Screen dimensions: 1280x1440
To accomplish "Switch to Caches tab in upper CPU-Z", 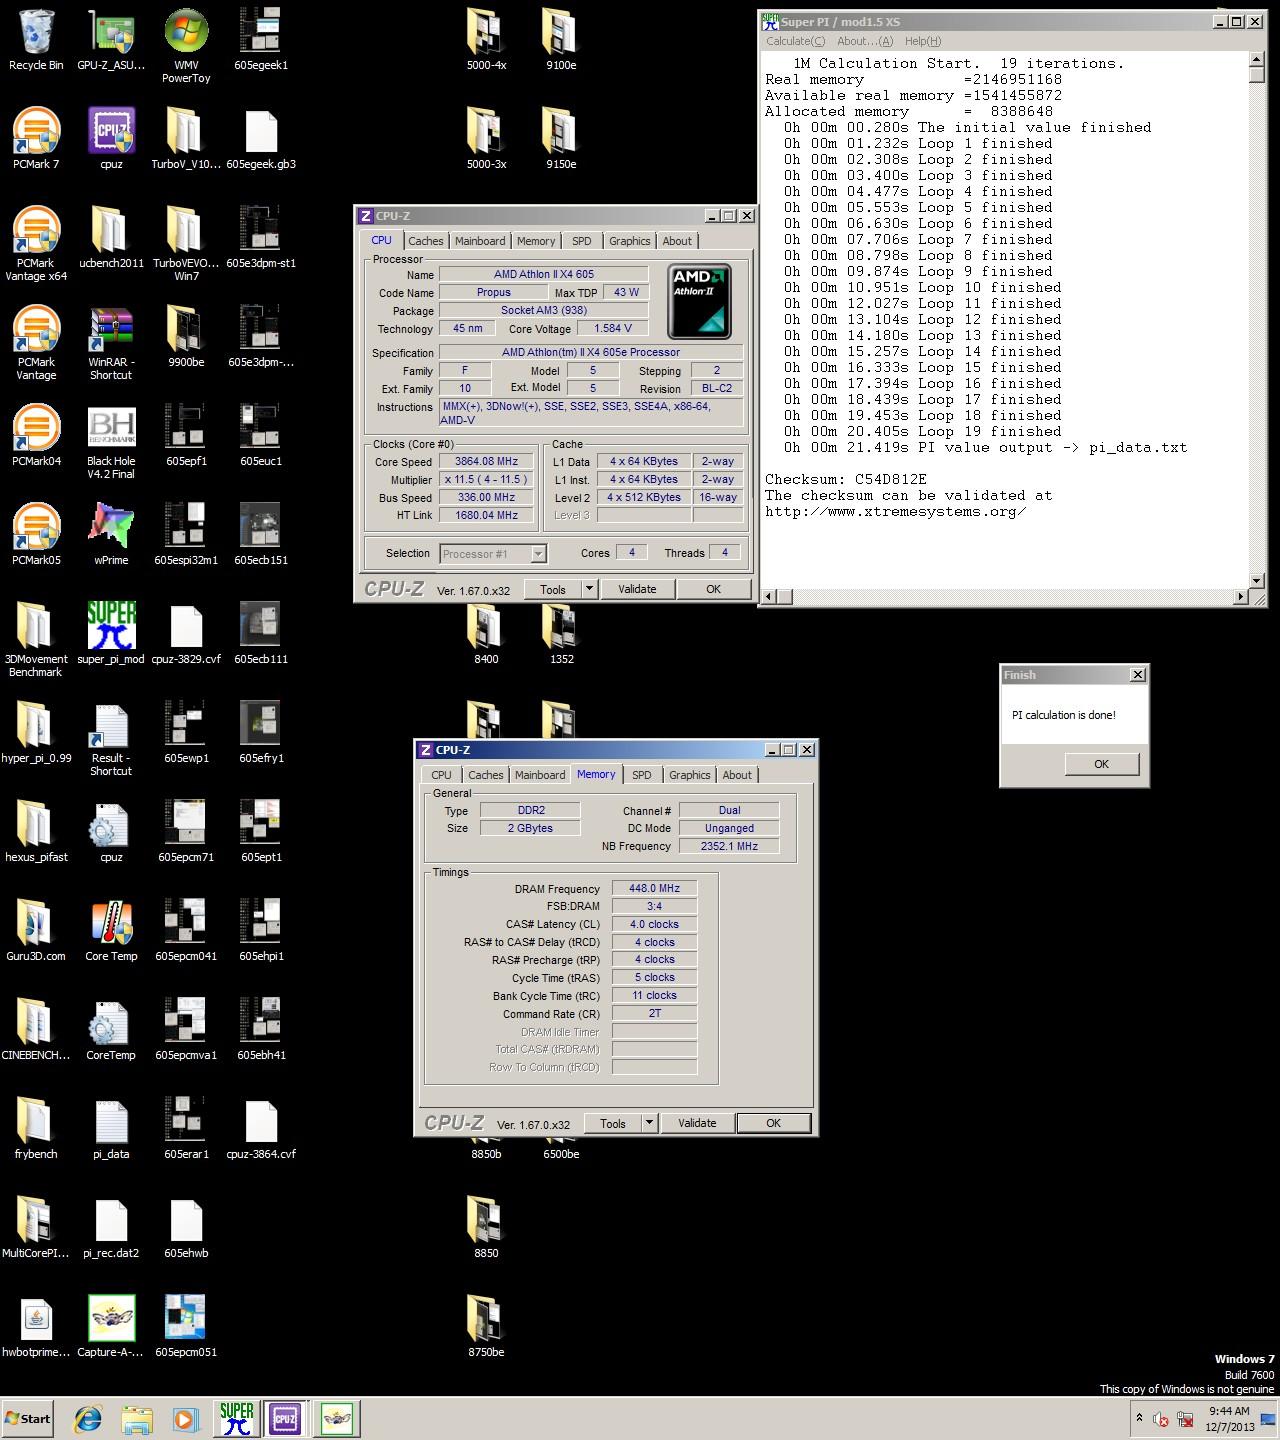I will click(426, 241).
